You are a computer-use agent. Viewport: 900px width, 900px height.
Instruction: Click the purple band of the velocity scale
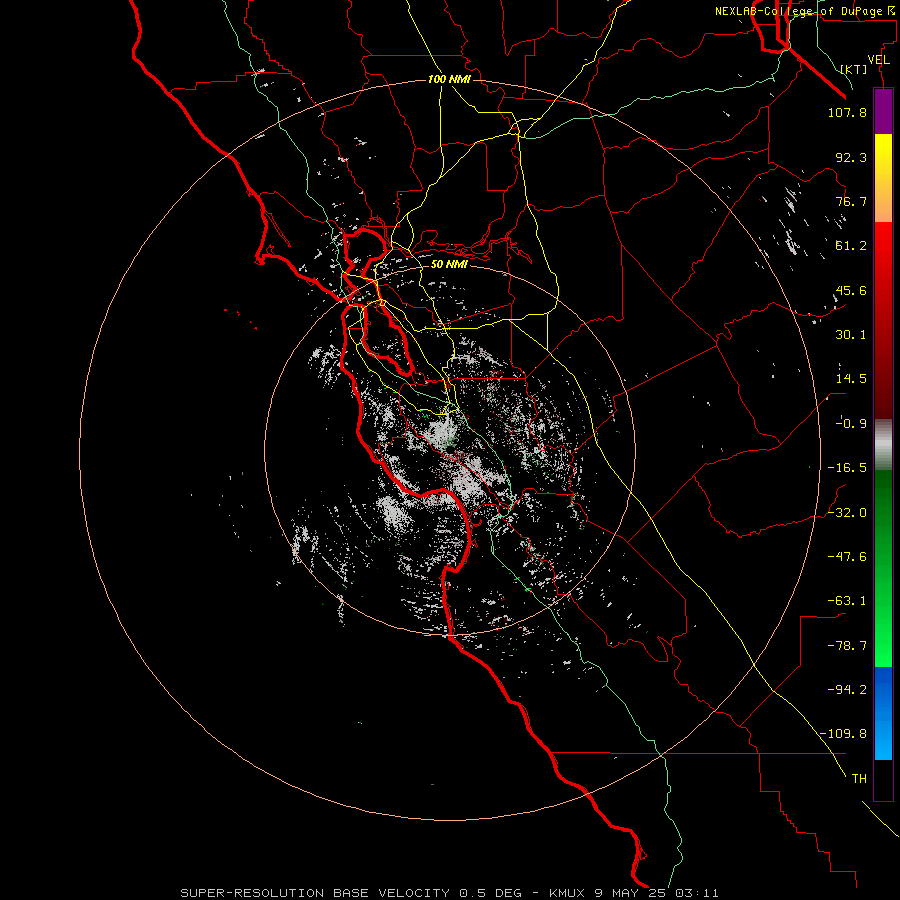pos(883,111)
